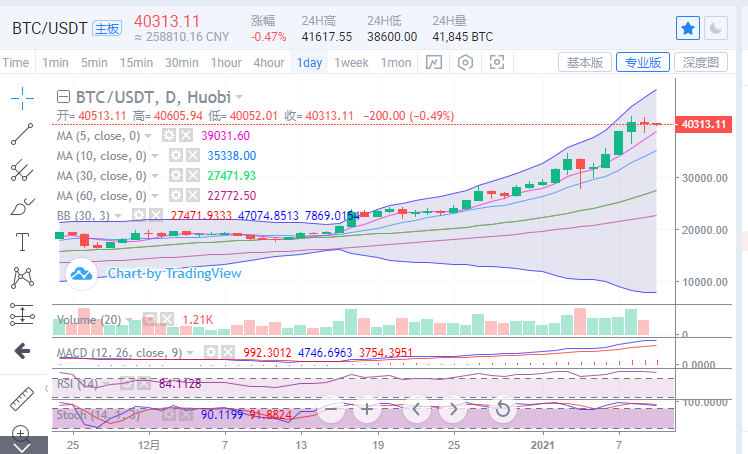Toggle night mode moon button
Viewport: 748px width, 454px height.
[716, 28]
